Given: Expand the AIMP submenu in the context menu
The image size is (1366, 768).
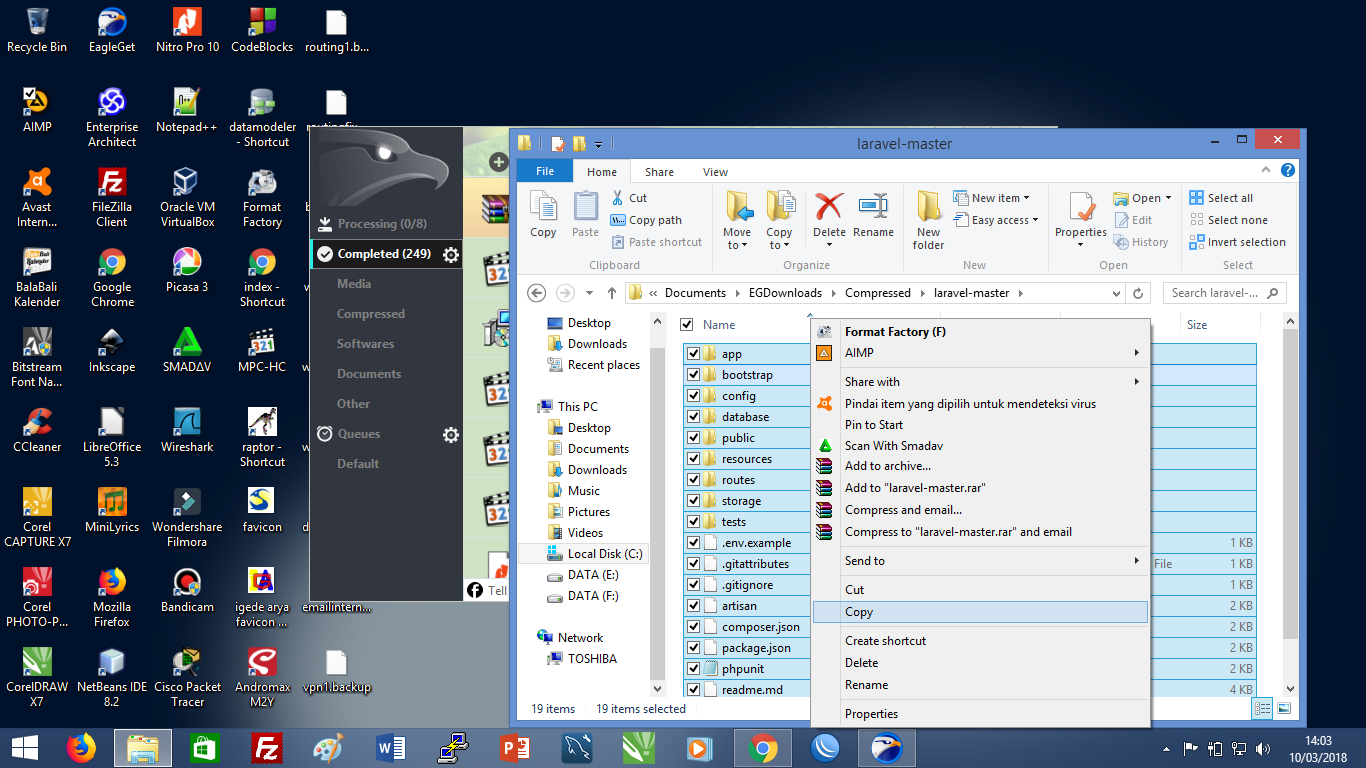Looking at the screenshot, I should point(1136,353).
